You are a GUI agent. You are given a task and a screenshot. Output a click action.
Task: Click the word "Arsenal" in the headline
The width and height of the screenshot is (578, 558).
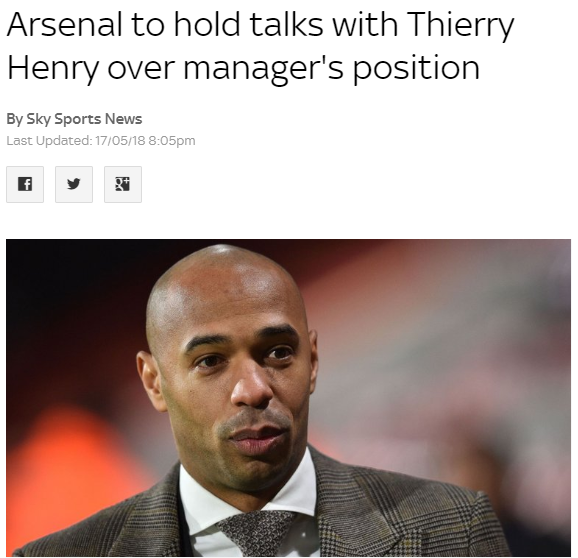65,25
